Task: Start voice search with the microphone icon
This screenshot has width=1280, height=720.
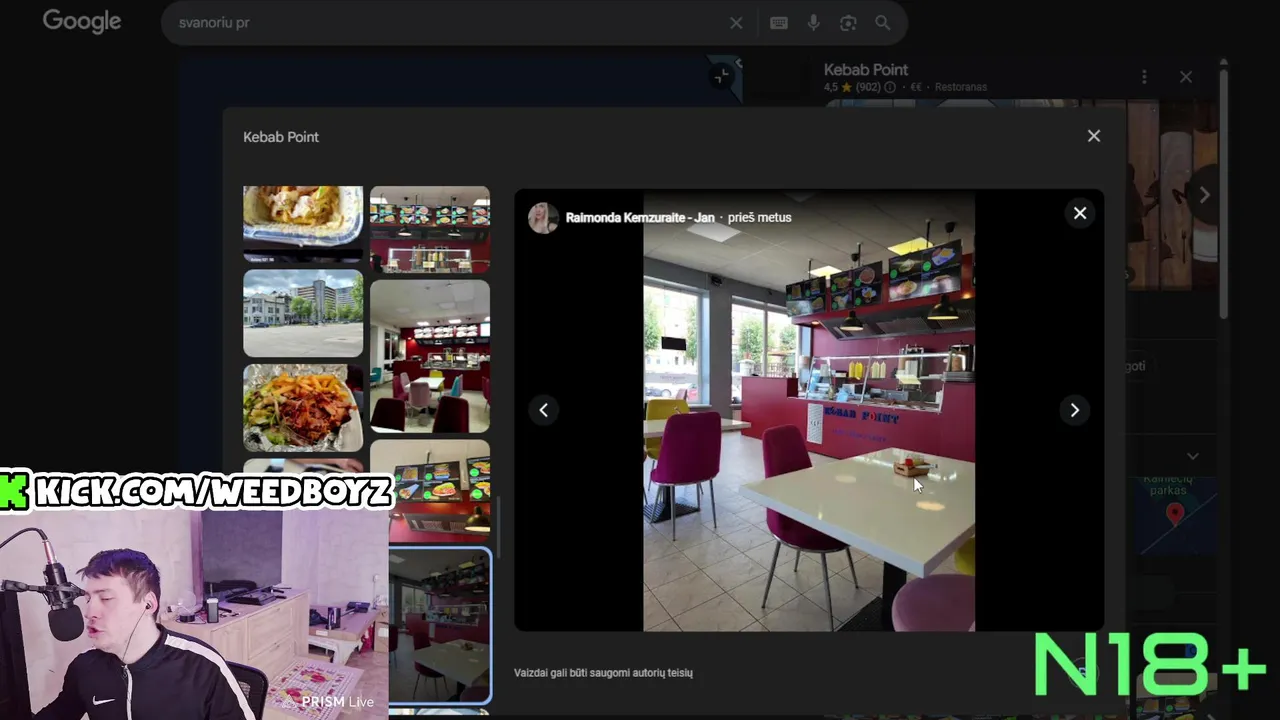Action: 814,23
